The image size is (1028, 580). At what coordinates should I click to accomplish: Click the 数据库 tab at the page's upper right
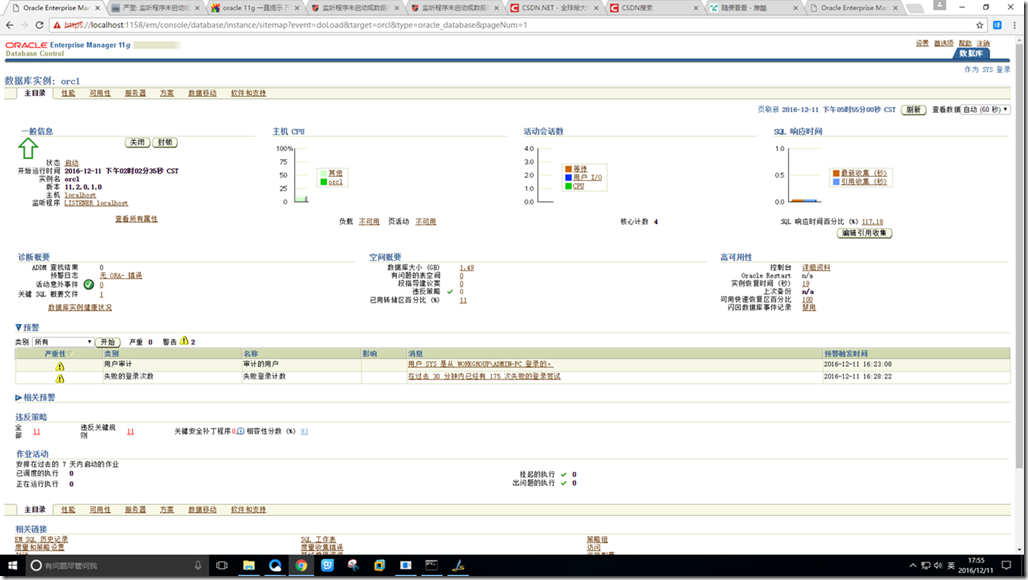click(x=971, y=53)
